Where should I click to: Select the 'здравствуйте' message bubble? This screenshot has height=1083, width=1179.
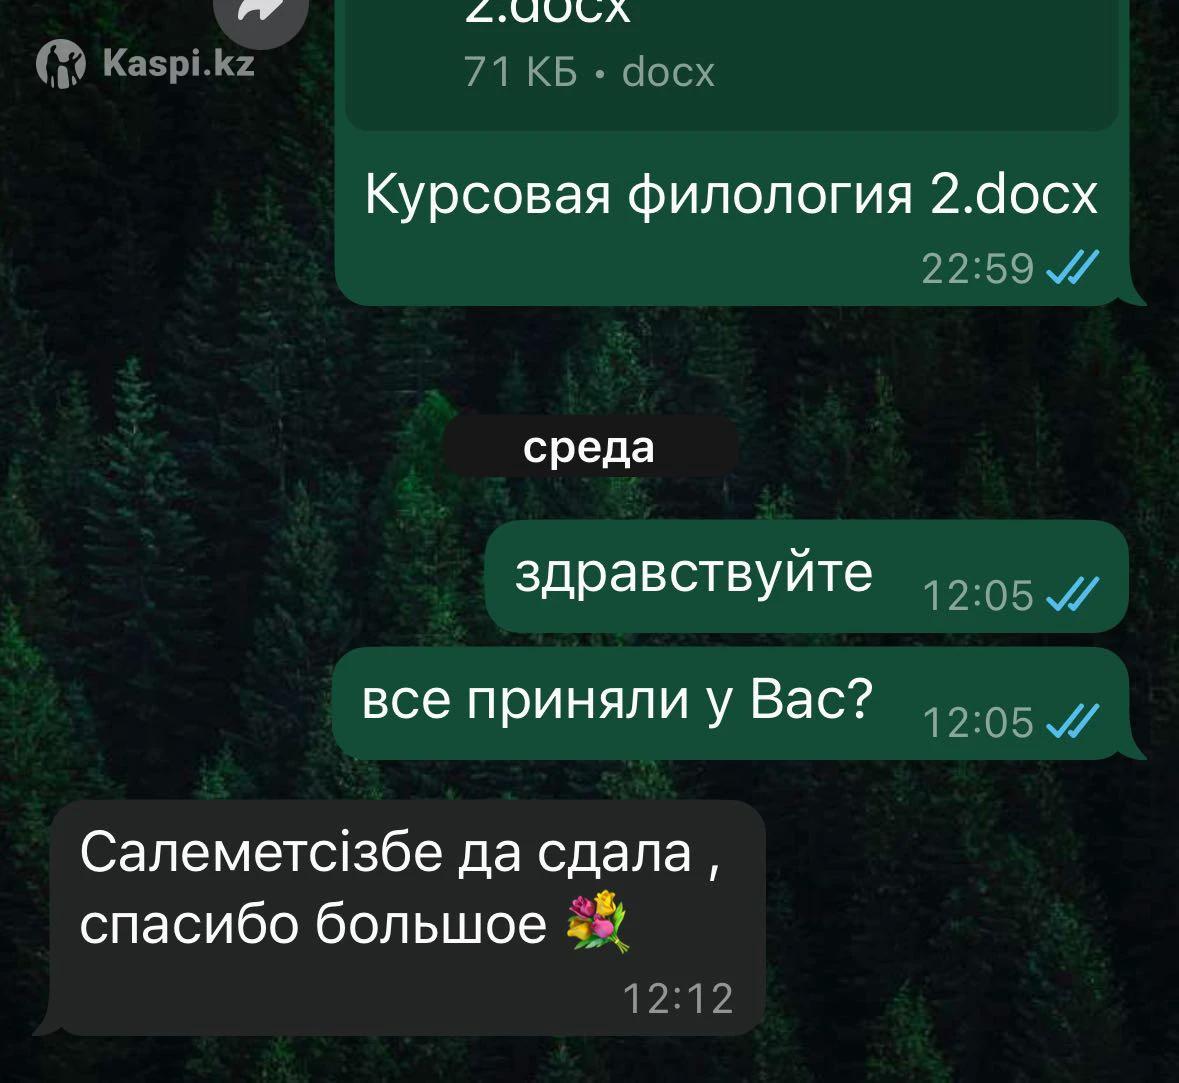point(807,576)
